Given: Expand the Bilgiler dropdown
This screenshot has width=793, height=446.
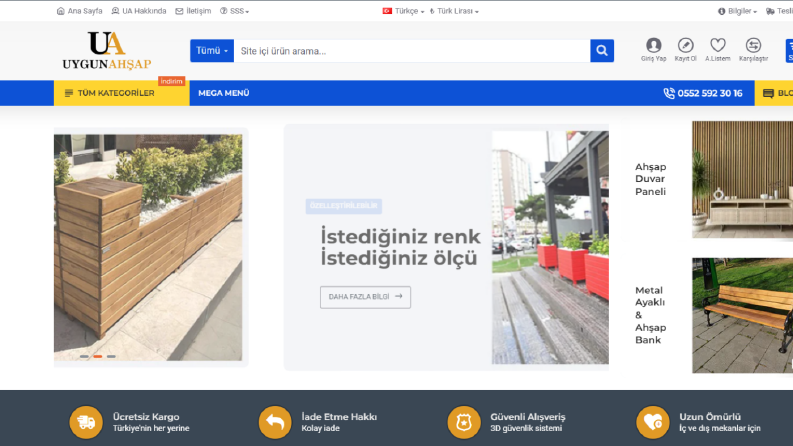Looking at the screenshot, I should coord(737,11).
